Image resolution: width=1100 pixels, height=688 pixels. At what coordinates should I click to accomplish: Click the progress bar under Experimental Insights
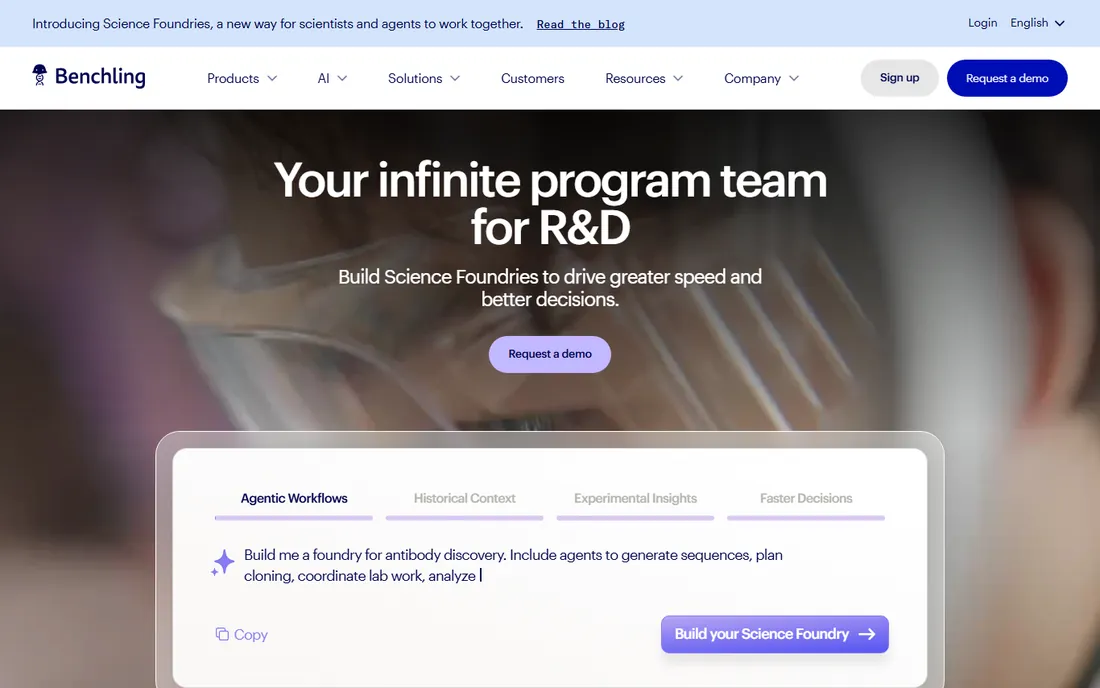point(636,518)
